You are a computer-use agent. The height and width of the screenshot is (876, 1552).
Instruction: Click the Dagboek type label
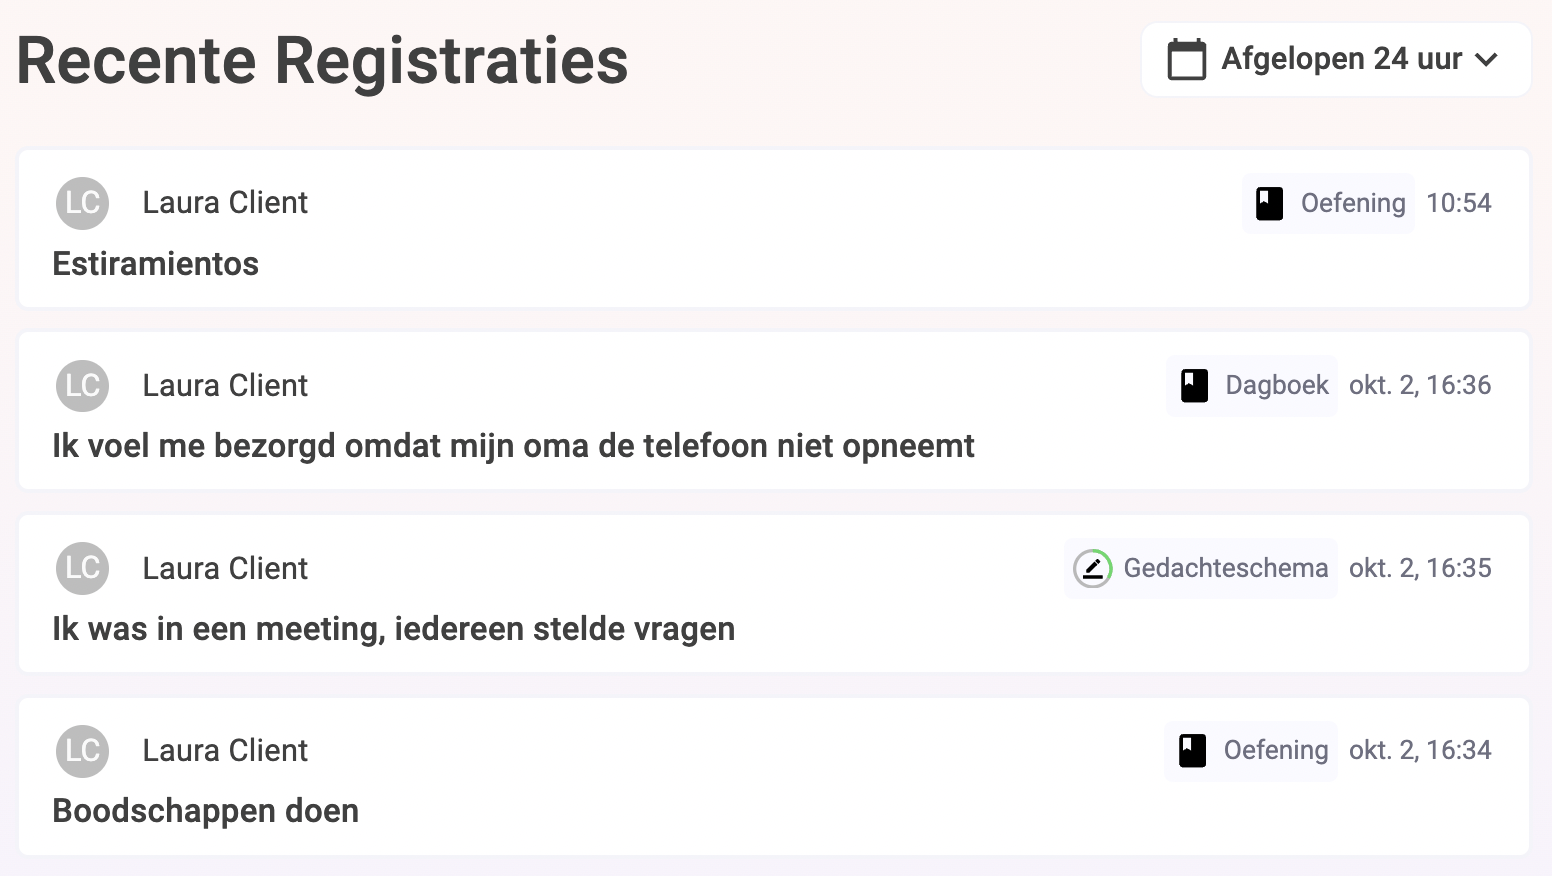click(1277, 386)
